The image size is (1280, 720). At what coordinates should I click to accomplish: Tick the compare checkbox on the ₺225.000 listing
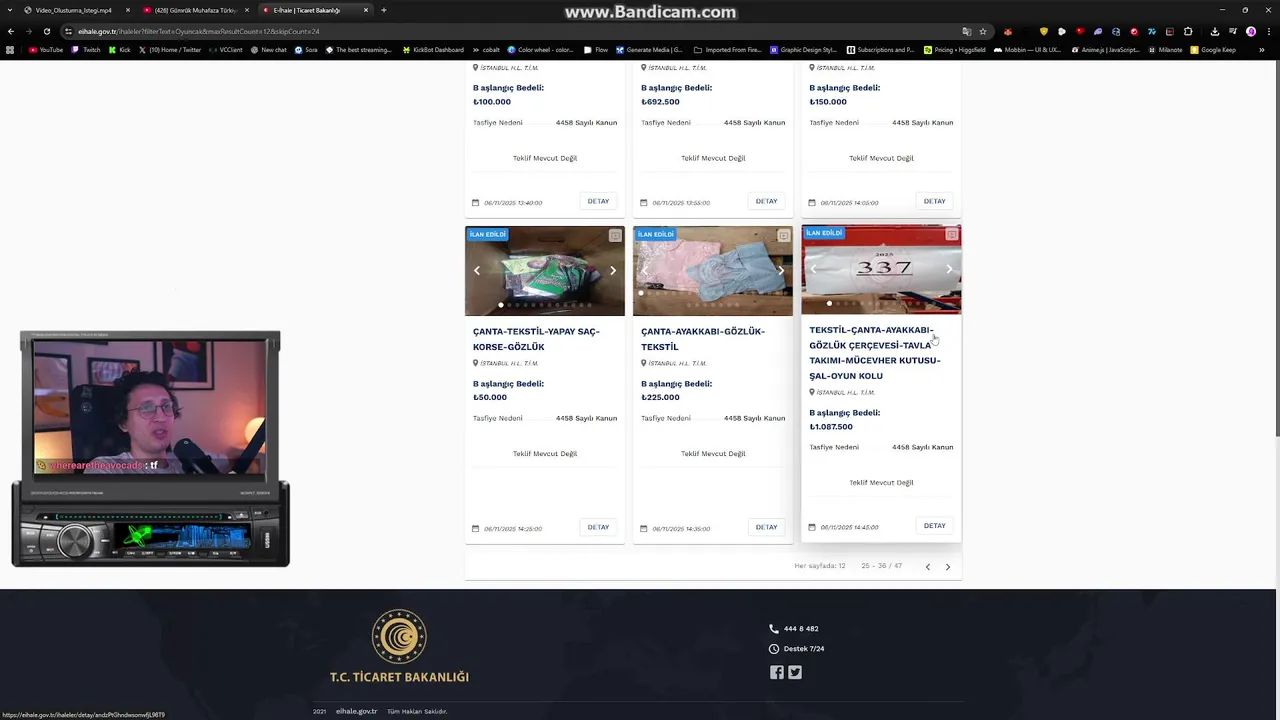click(783, 235)
